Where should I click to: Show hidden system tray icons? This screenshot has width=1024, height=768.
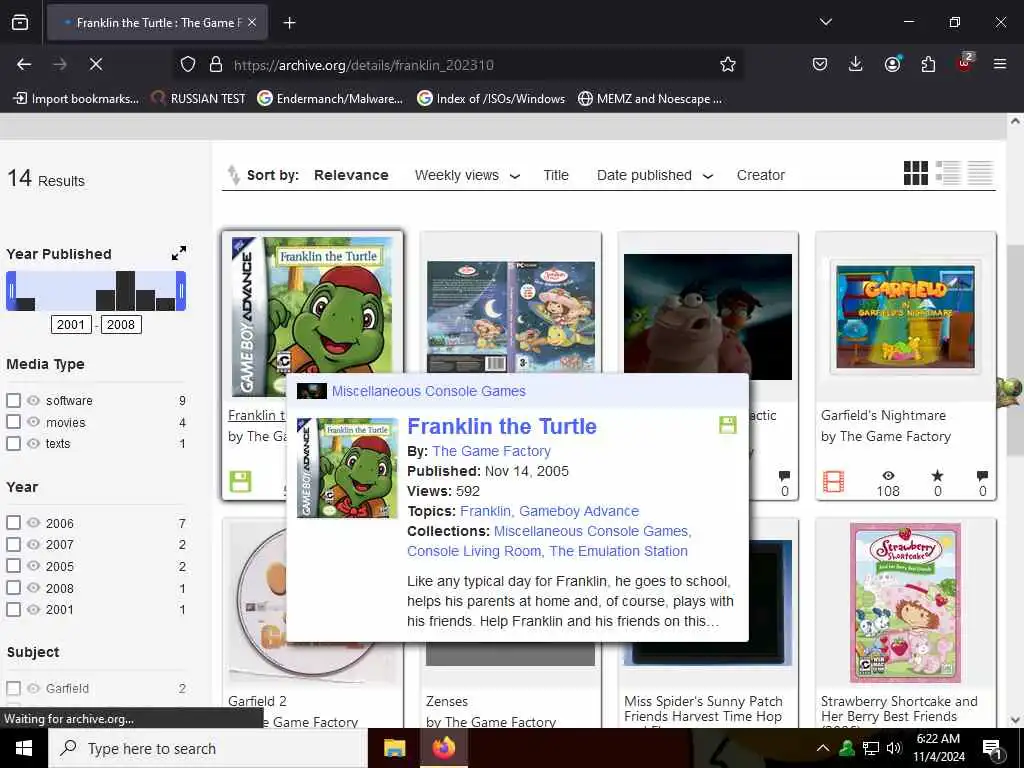click(x=823, y=748)
